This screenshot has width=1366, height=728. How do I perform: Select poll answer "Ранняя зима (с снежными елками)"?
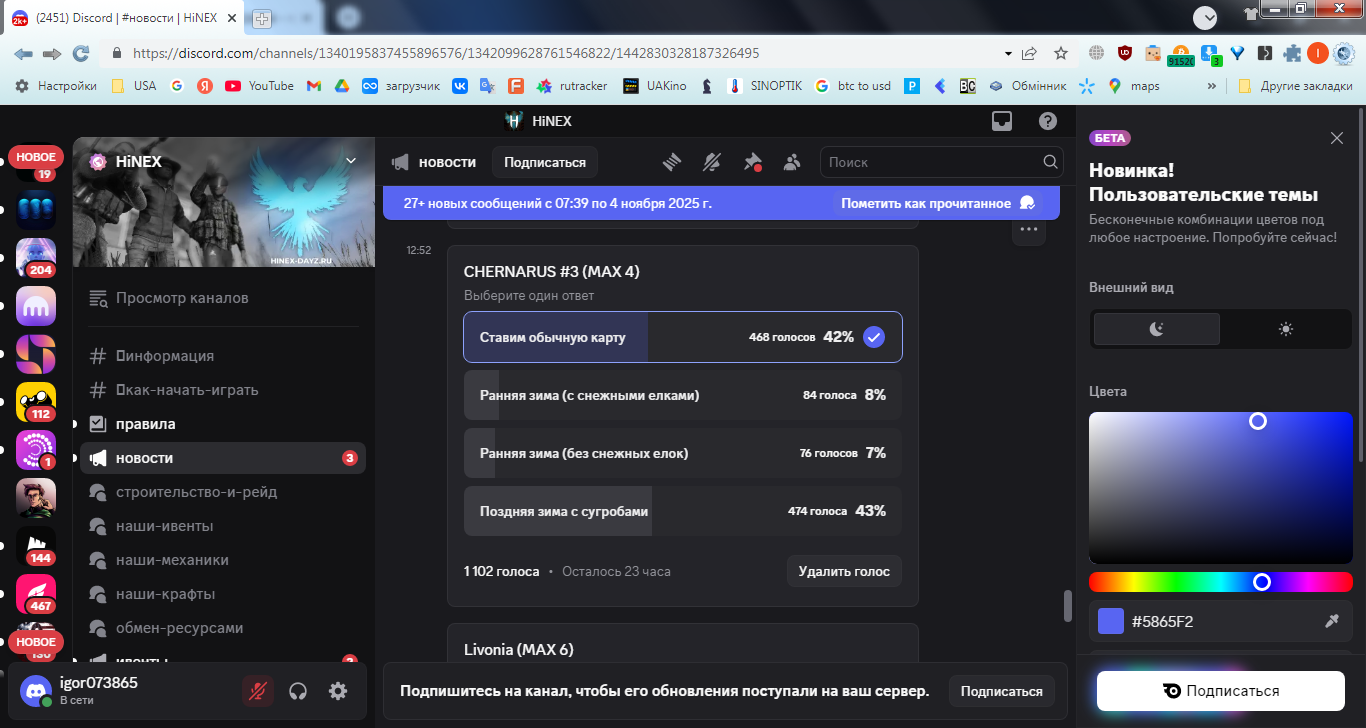point(683,395)
